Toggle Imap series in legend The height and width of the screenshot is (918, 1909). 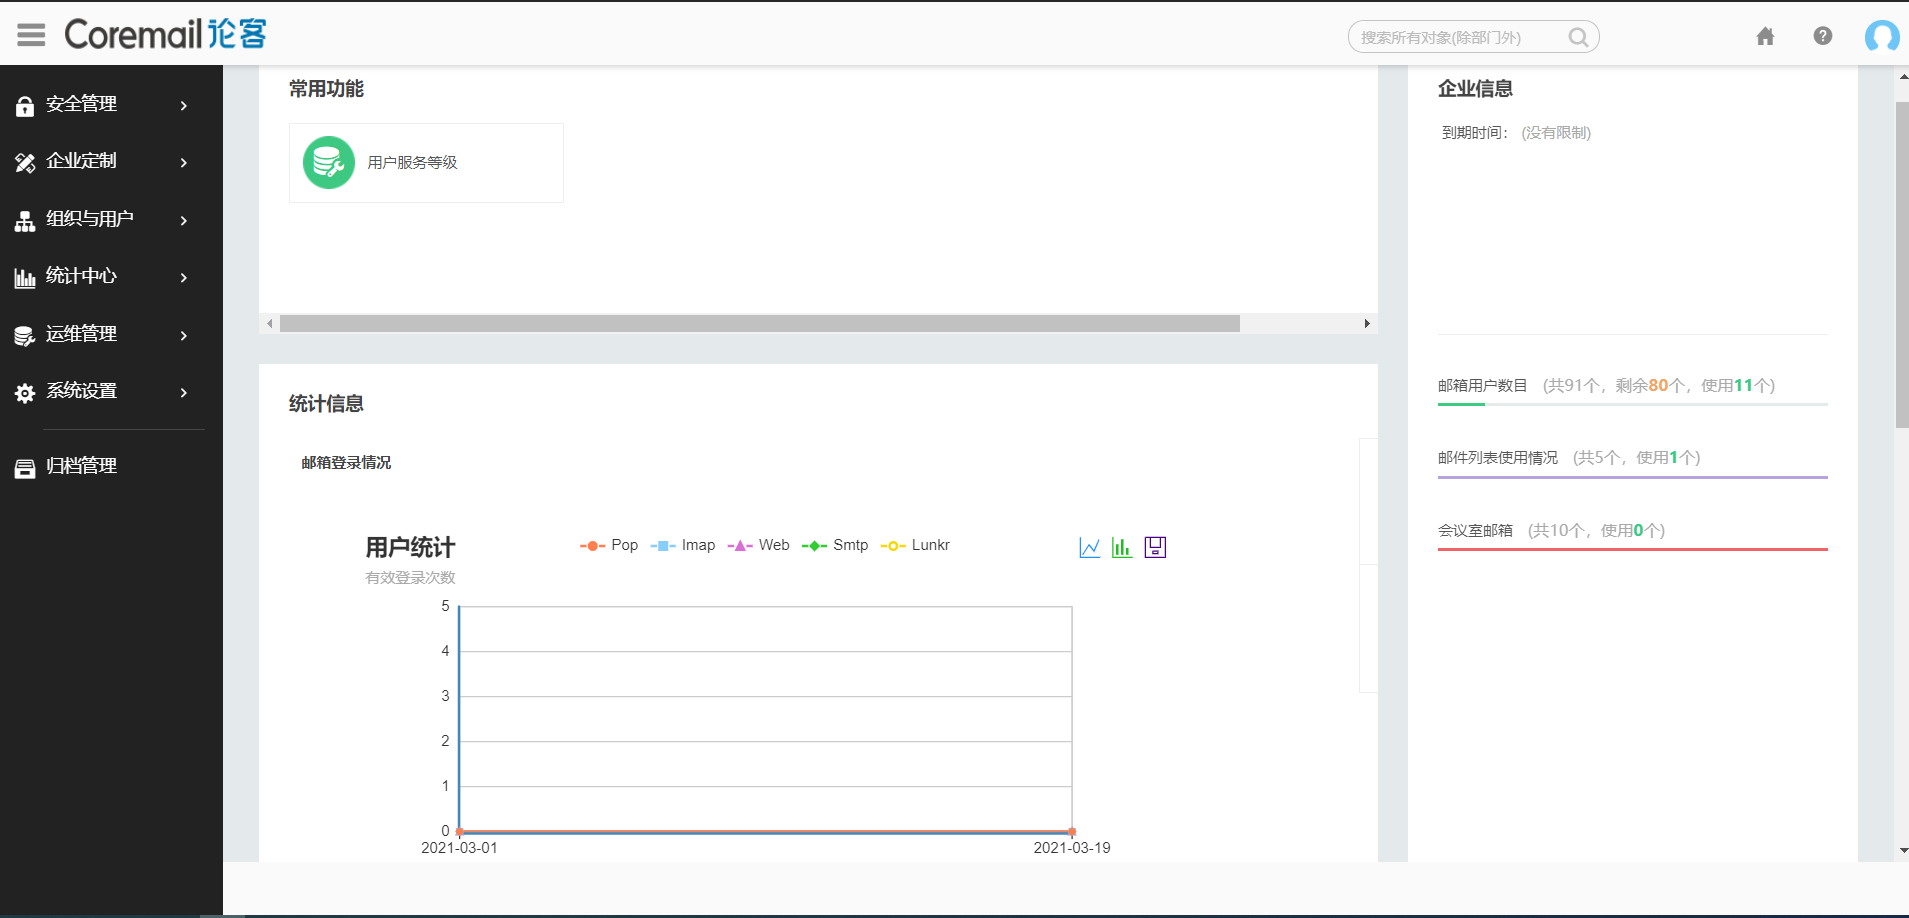[x=683, y=545]
